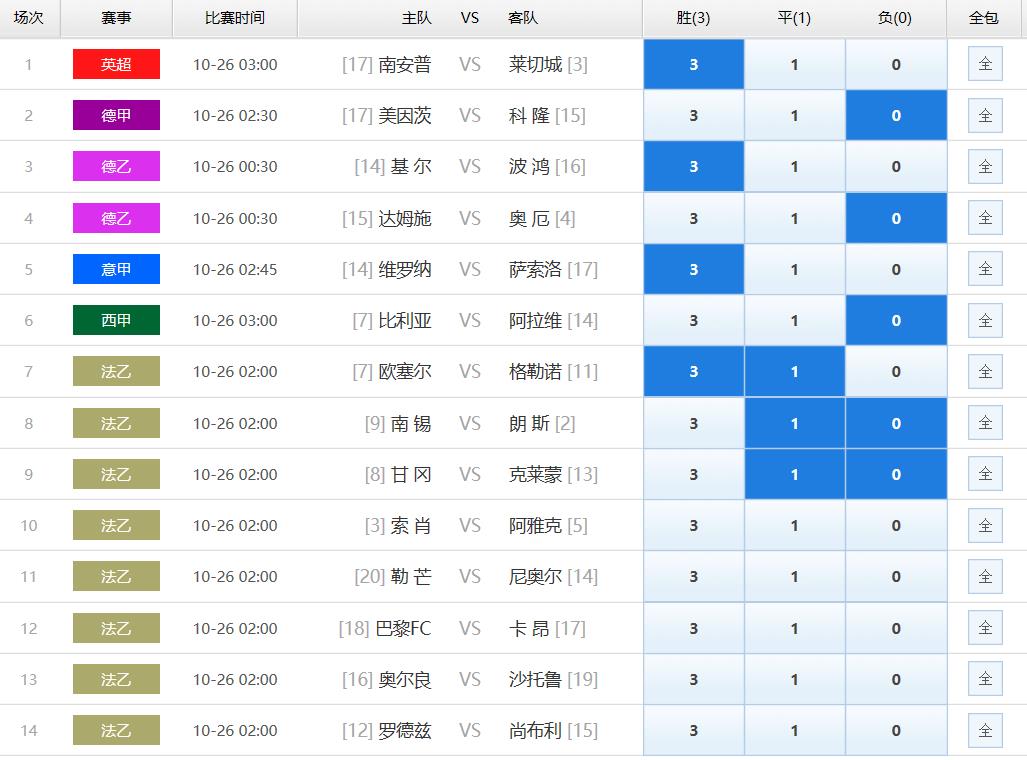The image size is (1027, 760).
Task: Click the 负(0) column header
Action: click(x=895, y=18)
